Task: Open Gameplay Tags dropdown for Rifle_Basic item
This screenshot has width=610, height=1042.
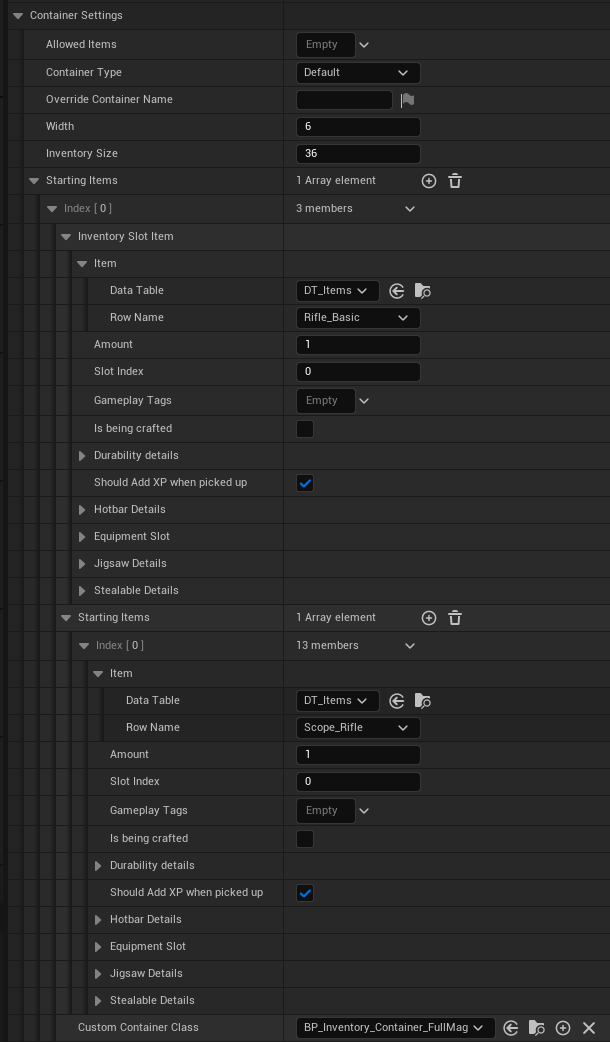Action: [363, 401]
